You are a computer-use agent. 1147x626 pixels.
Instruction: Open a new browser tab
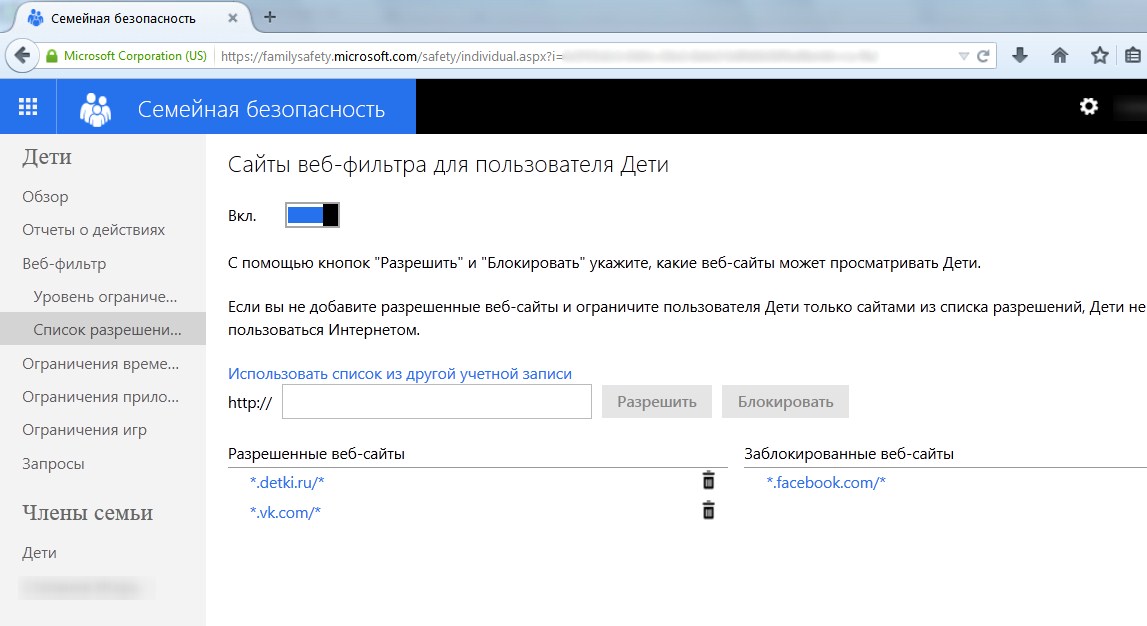pyautogui.click(x=270, y=17)
